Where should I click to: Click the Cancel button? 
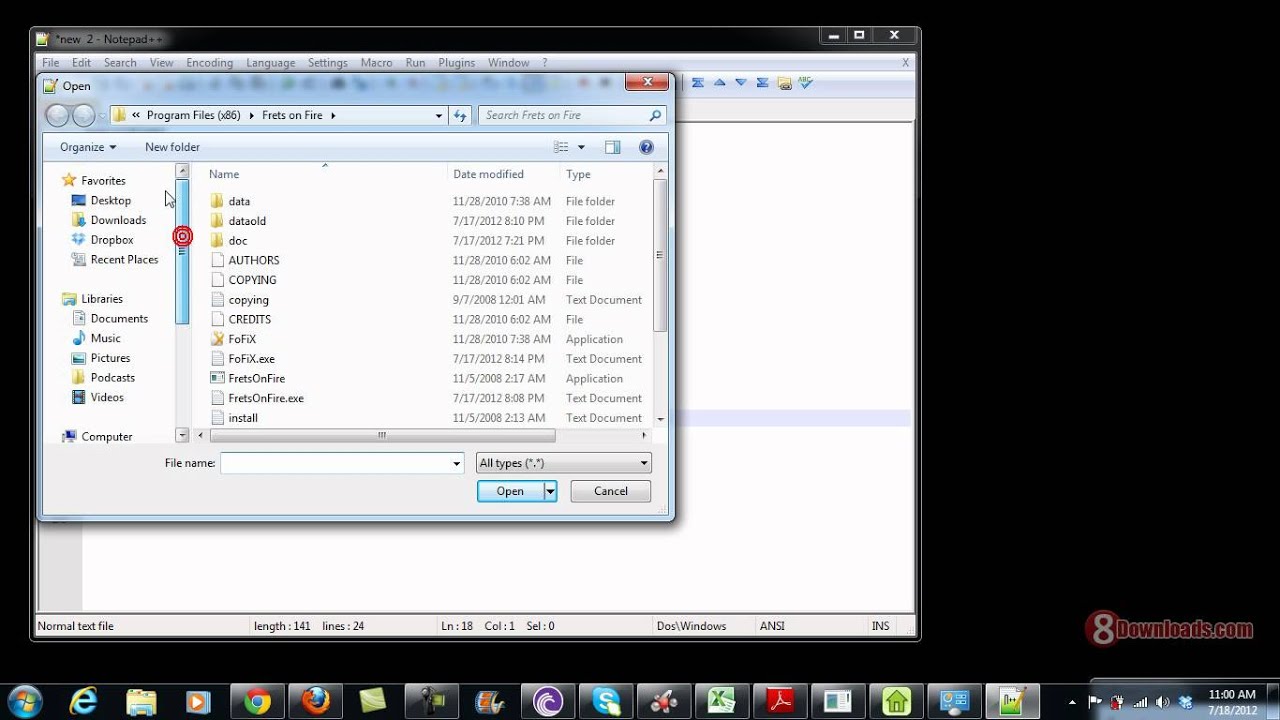tap(611, 491)
